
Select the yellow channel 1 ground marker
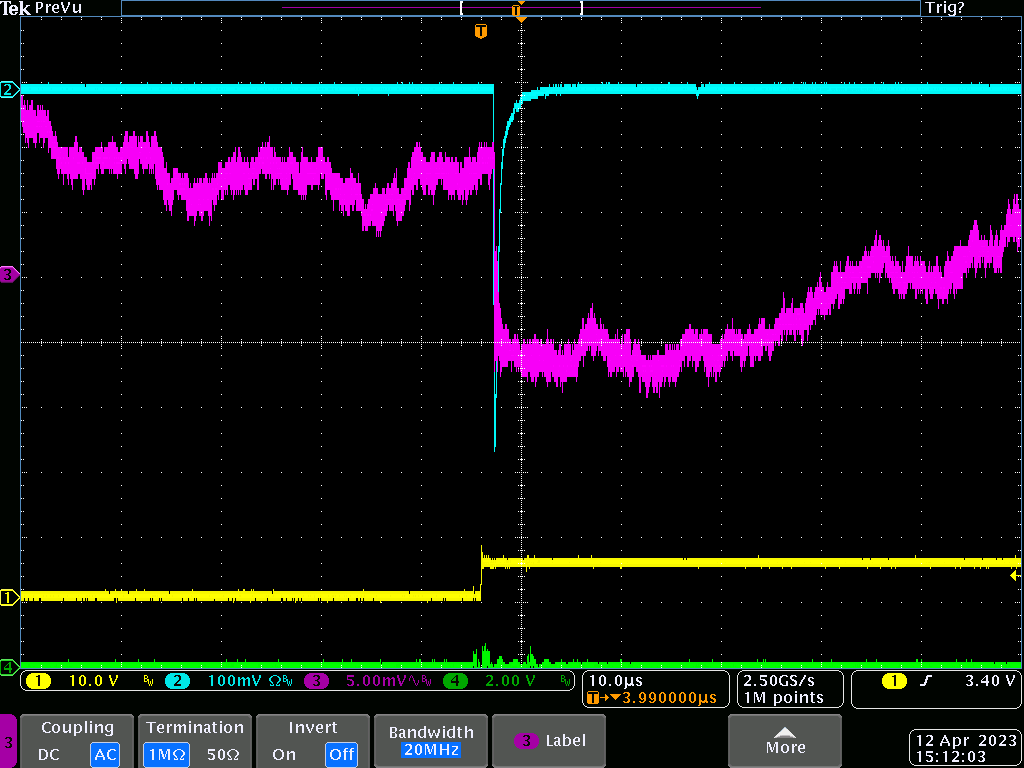9,598
